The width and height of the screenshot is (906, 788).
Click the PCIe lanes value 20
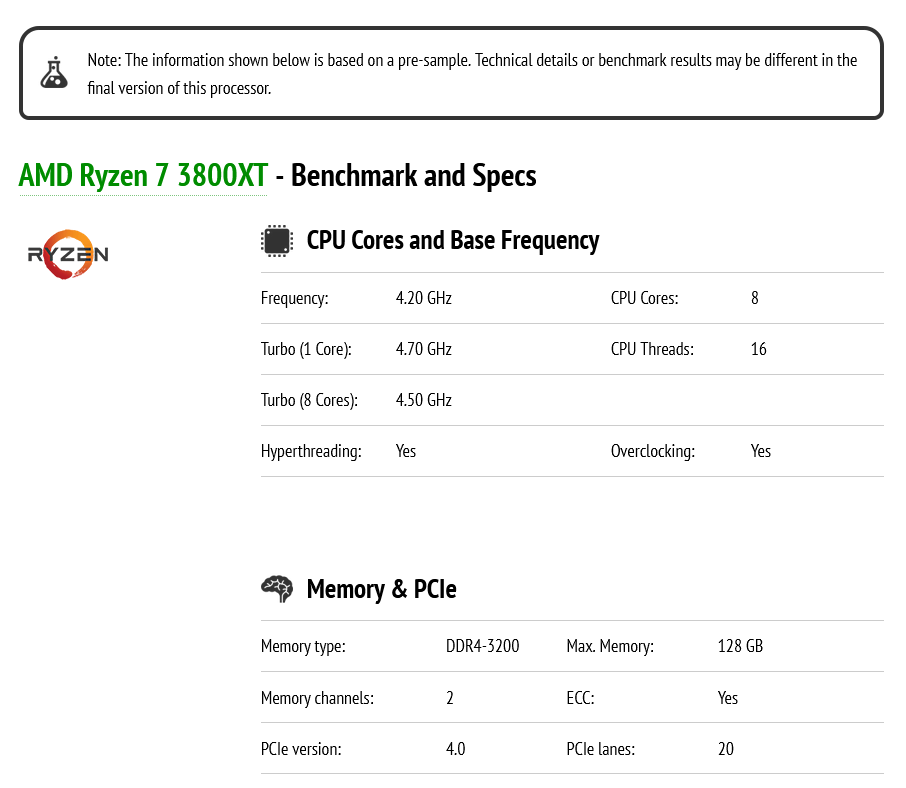pos(725,748)
